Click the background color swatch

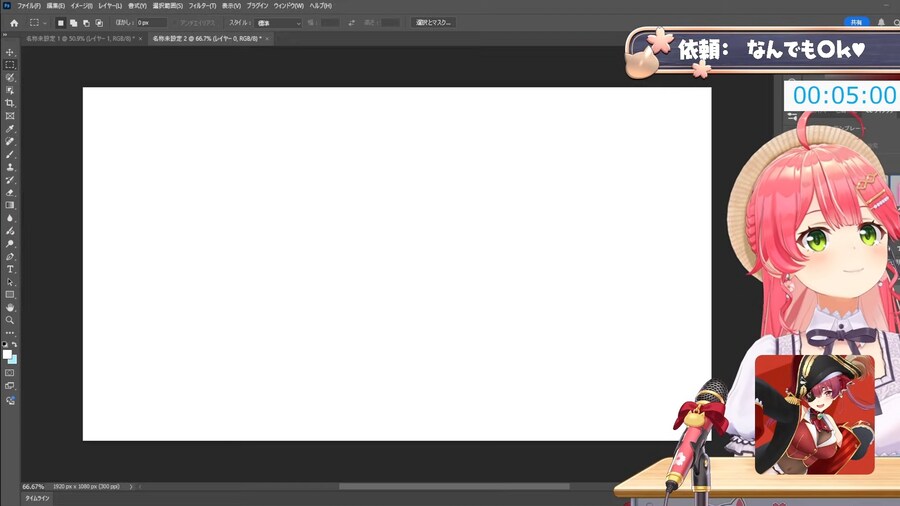(14, 361)
